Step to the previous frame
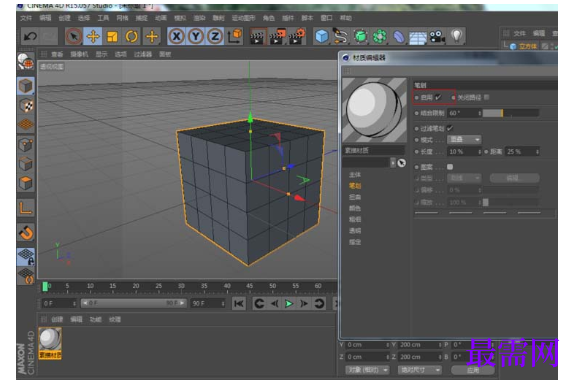Viewport: 578px width, 384px height. coord(275,304)
